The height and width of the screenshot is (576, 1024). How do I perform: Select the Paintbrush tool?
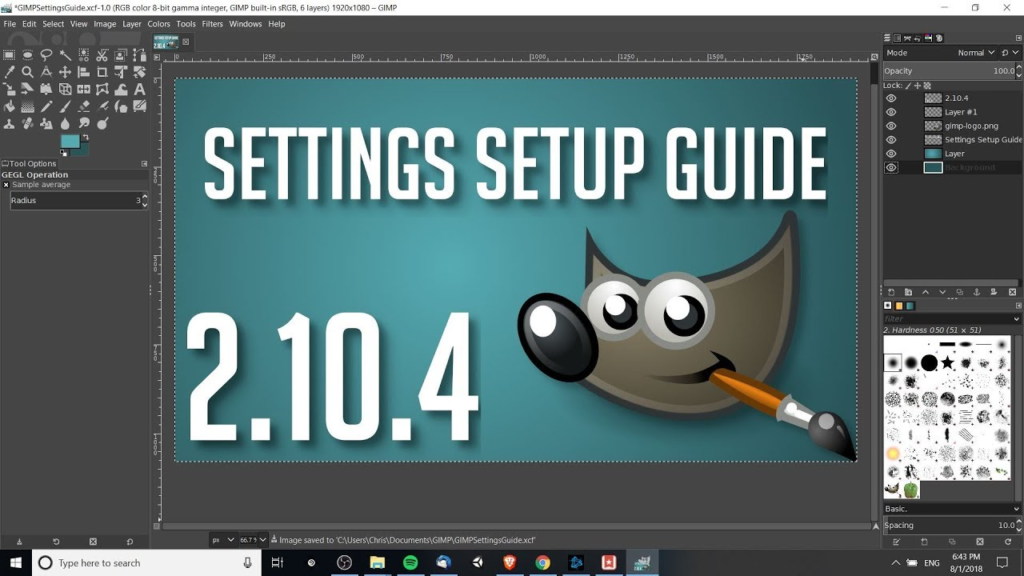tap(65, 106)
